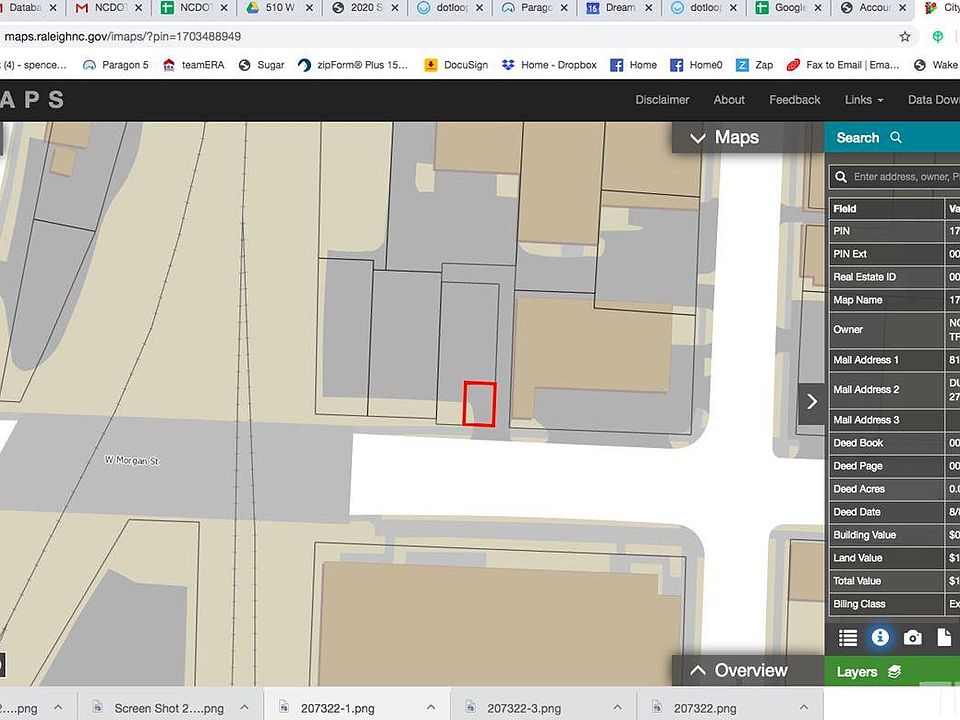Switch to the dotloop browser tab
Screen dimensions: 960x720
(x=450, y=8)
